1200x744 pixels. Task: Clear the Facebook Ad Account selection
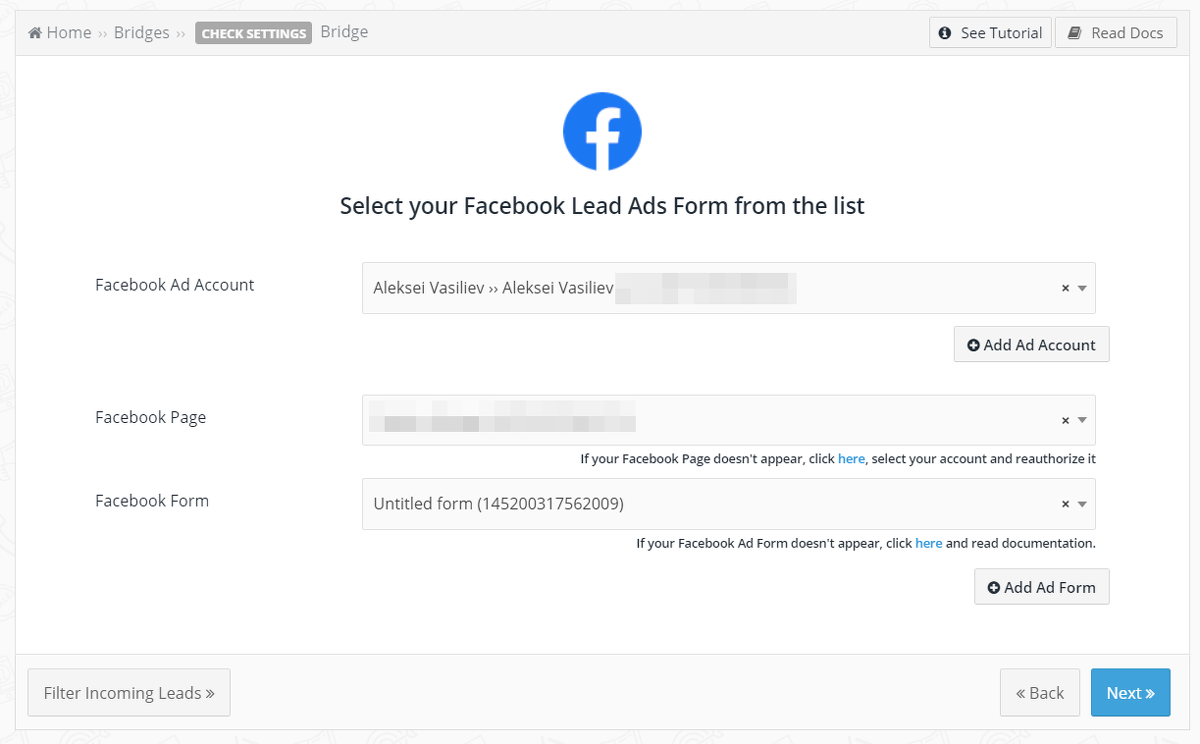pos(1065,288)
